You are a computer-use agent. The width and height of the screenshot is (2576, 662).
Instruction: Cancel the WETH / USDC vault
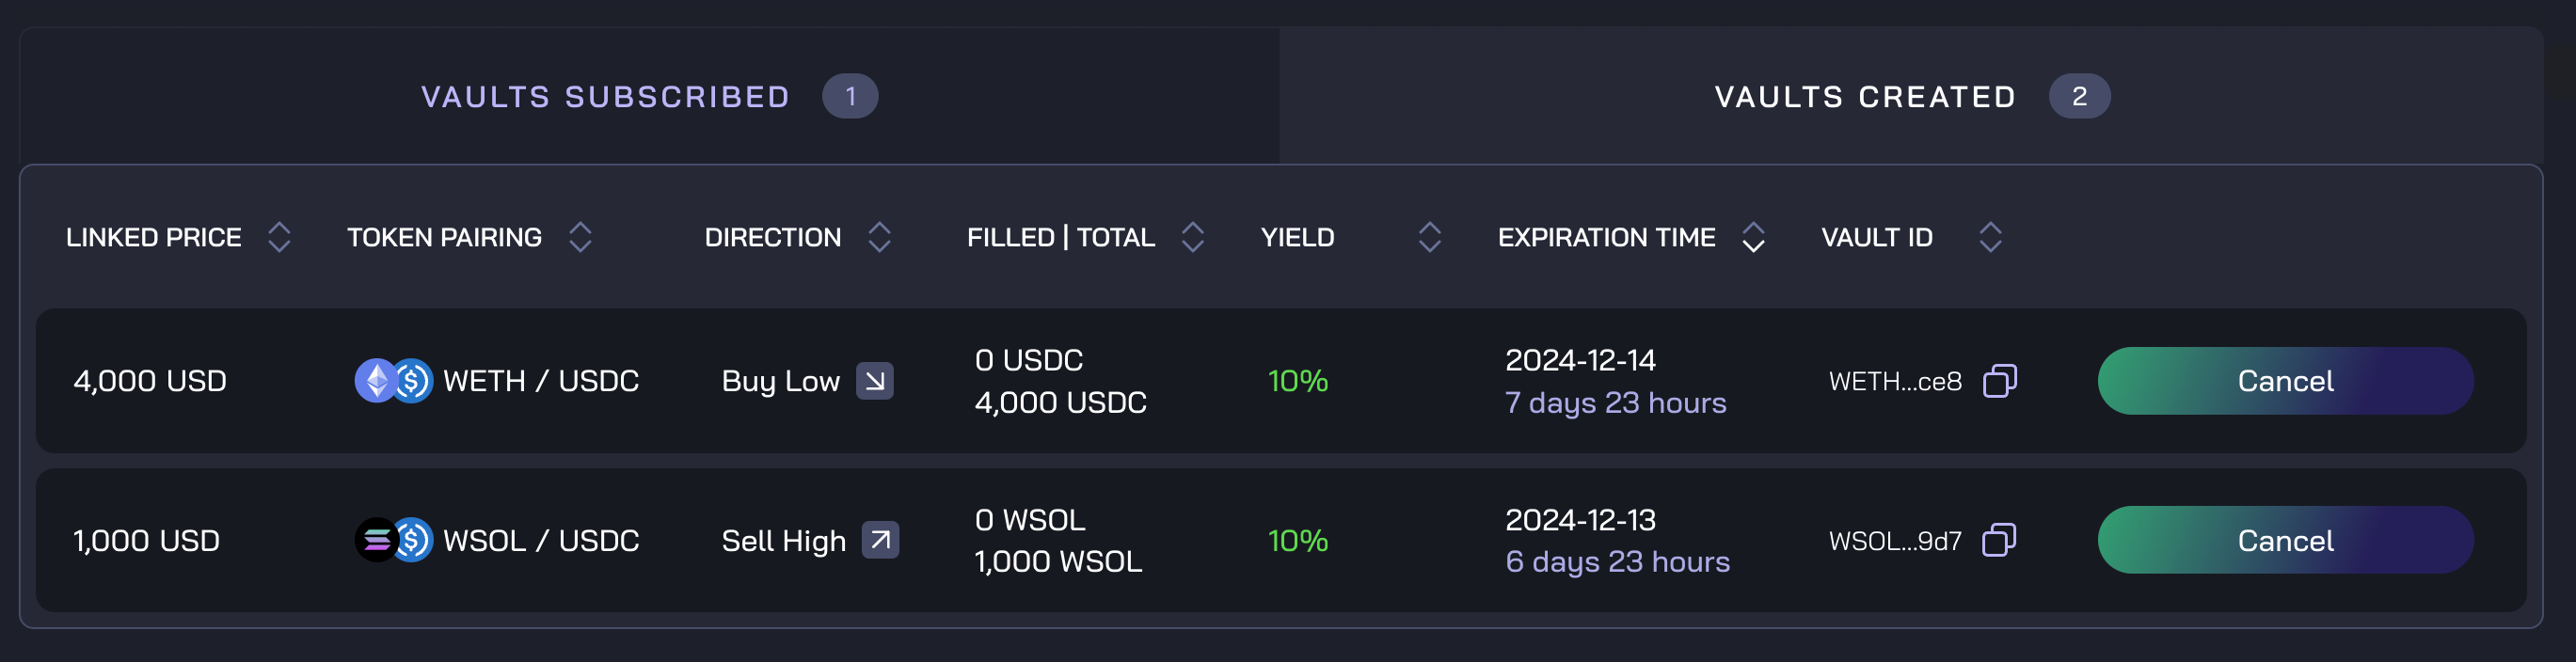[x=2285, y=381]
